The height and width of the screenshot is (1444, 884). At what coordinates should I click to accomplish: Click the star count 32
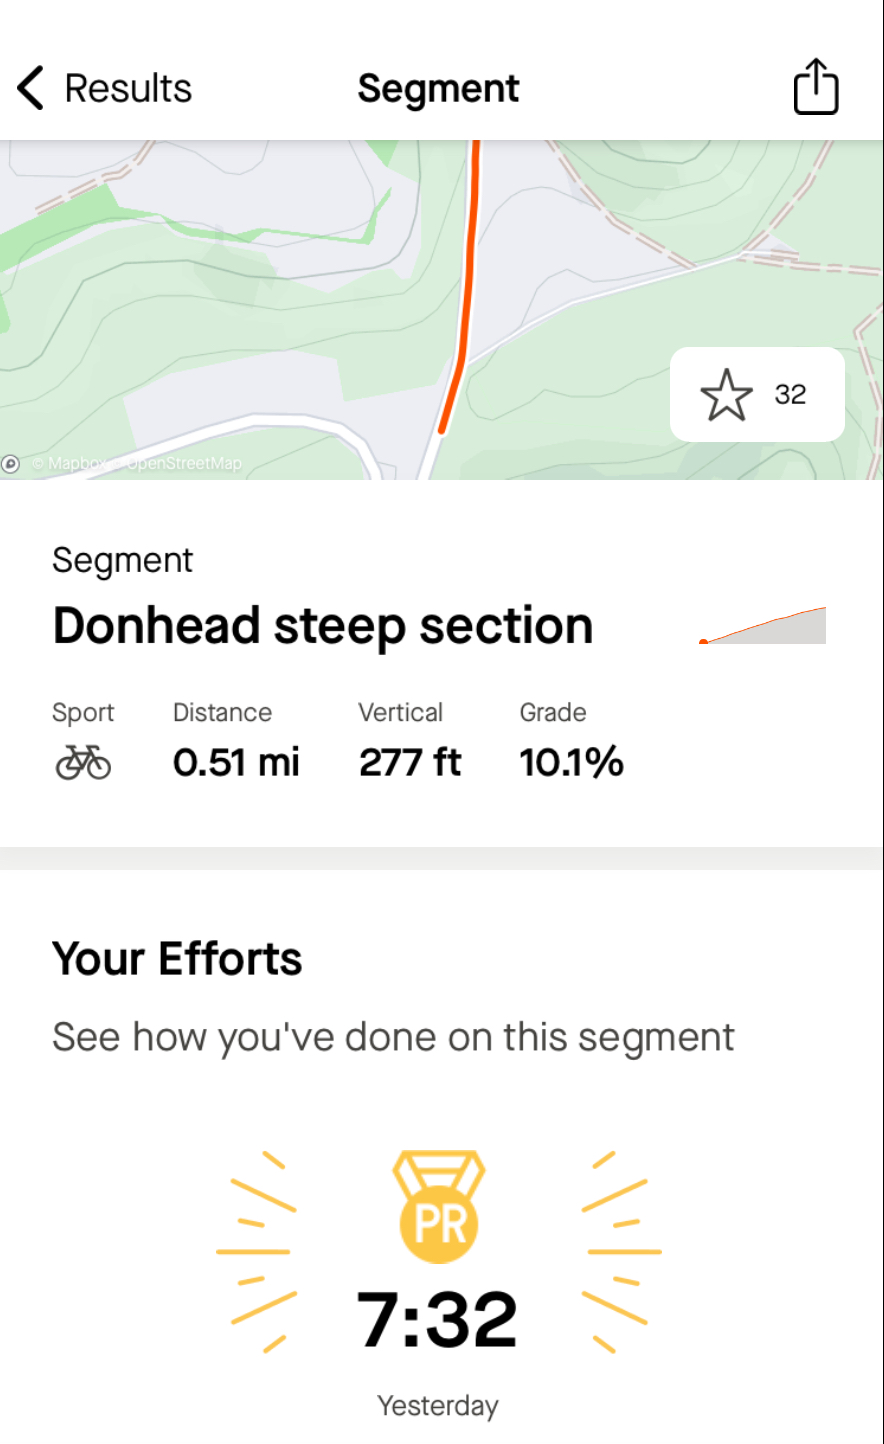click(x=790, y=395)
